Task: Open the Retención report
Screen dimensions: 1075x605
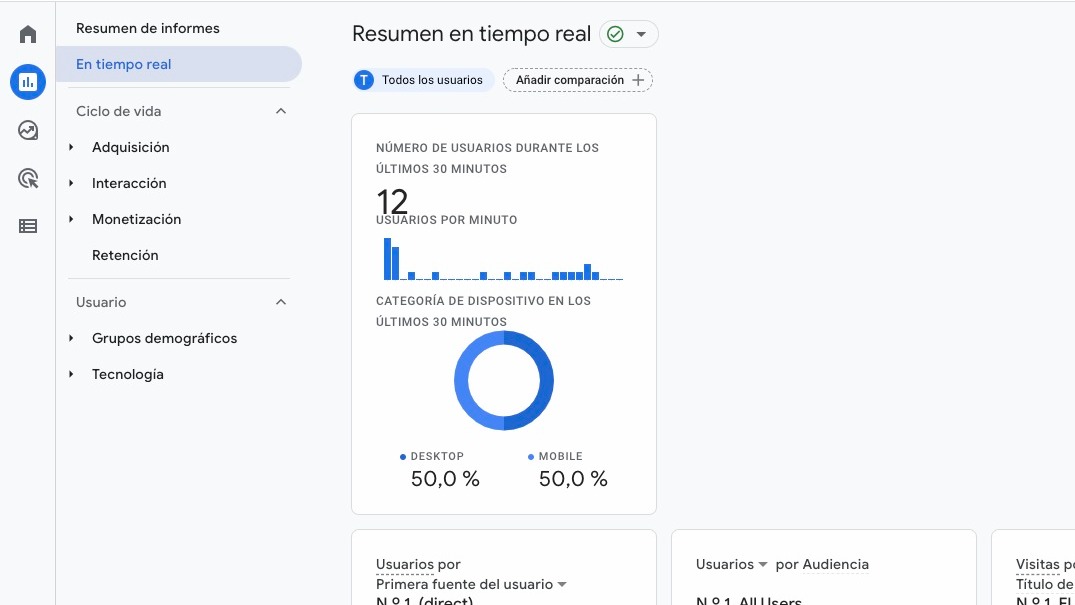Action: 125,255
